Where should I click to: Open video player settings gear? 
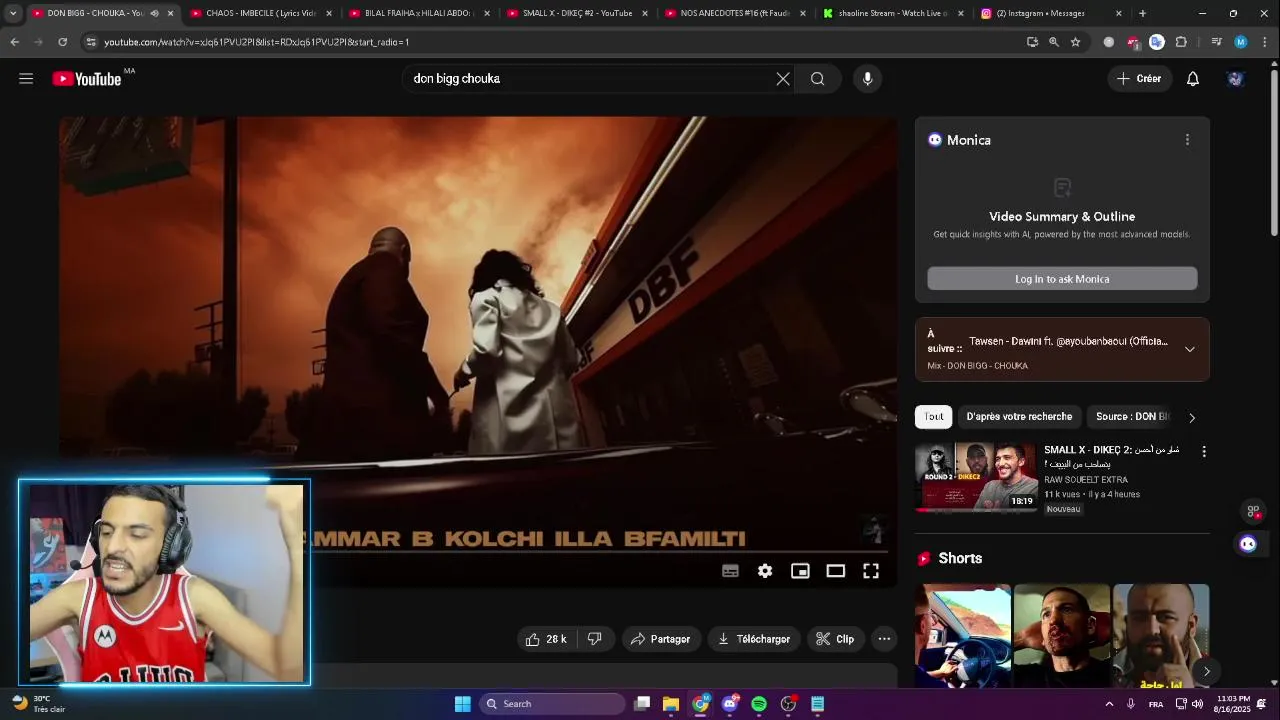pyautogui.click(x=765, y=571)
